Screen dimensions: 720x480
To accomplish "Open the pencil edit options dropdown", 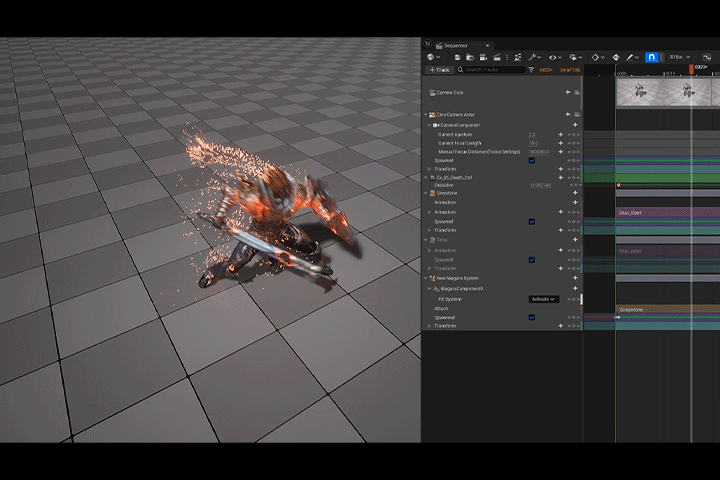I will point(632,57).
